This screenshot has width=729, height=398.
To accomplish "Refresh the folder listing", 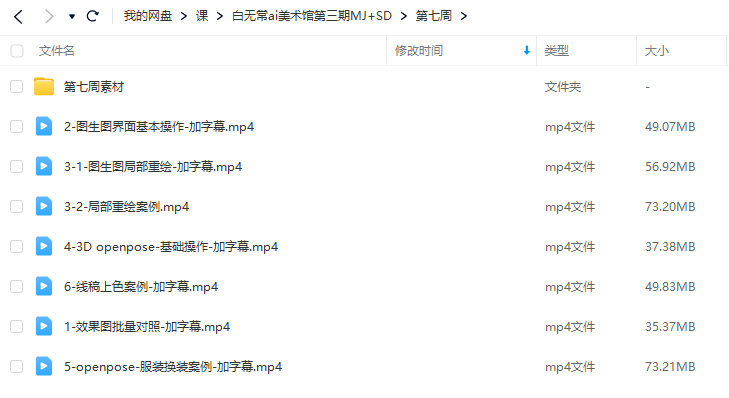I will click(x=93, y=16).
